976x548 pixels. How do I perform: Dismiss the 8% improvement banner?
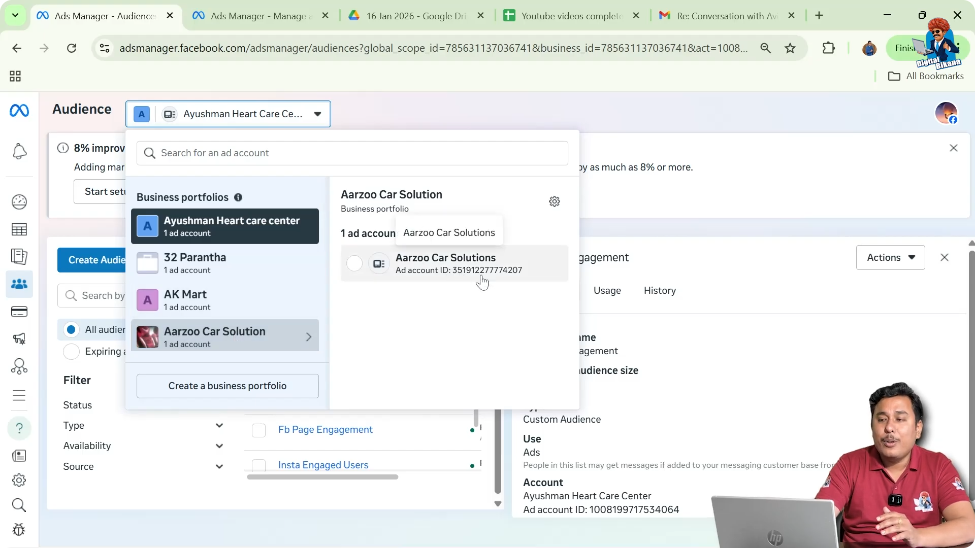coord(954,148)
